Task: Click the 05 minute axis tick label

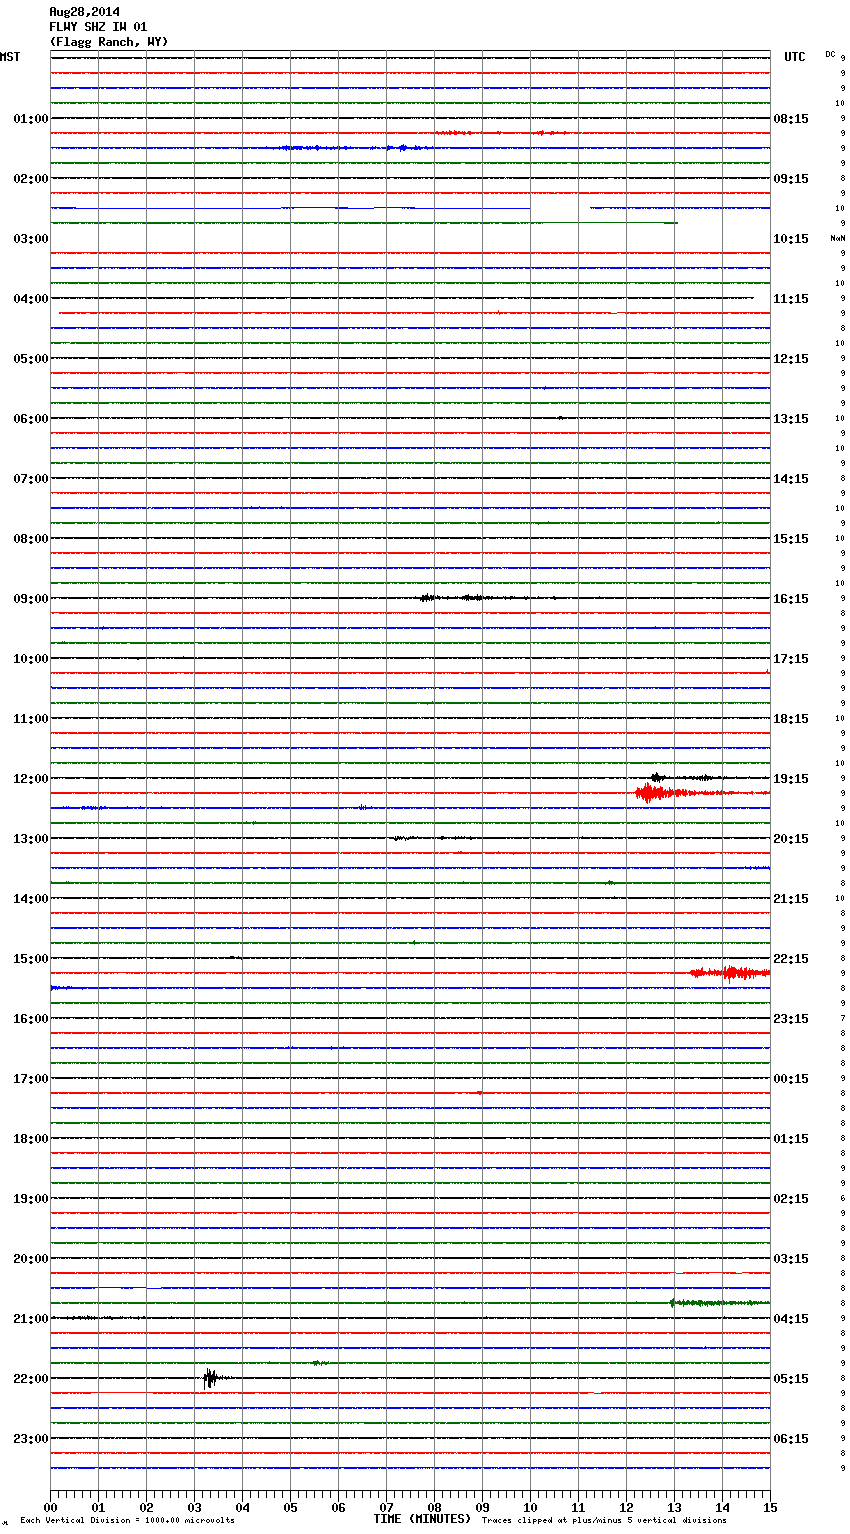Action: coord(290,1507)
